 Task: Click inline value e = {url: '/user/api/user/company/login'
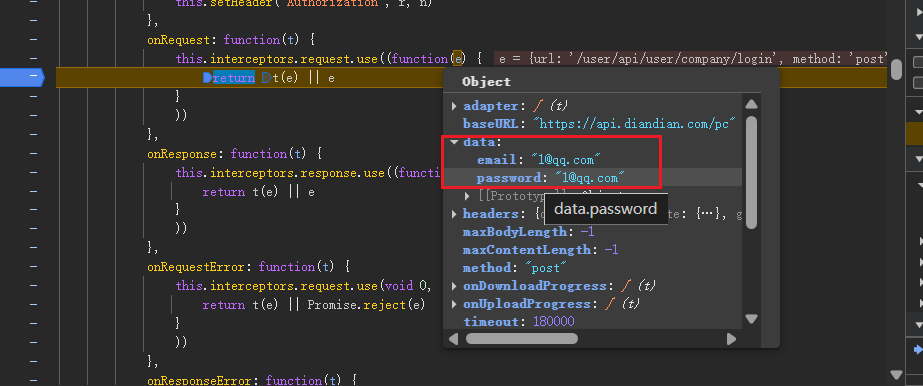click(638, 59)
